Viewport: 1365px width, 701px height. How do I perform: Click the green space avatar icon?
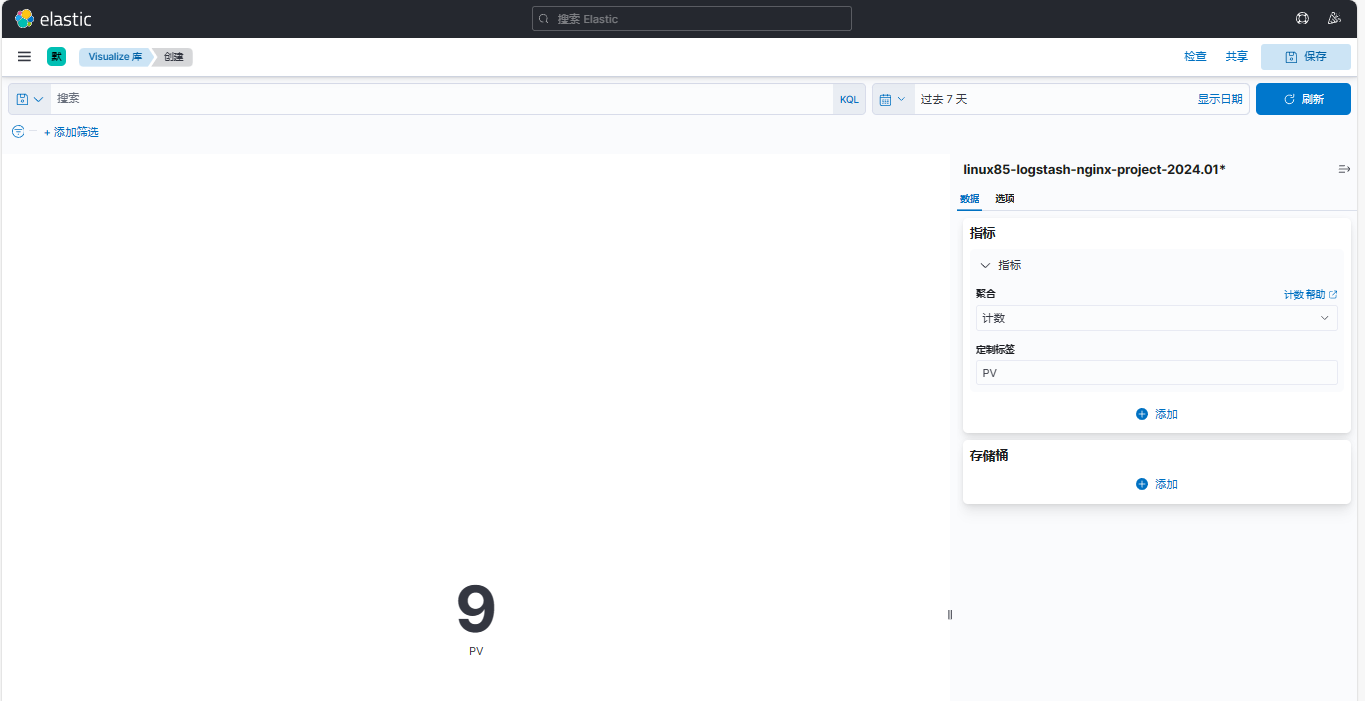(56, 57)
